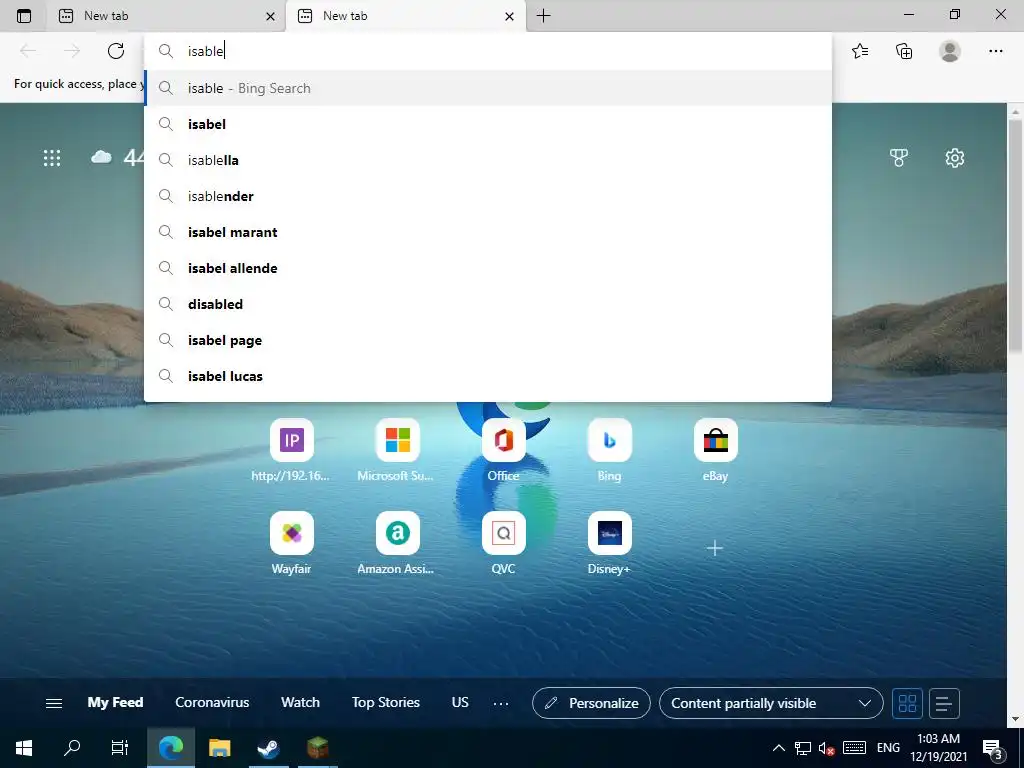The width and height of the screenshot is (1024, 768).
Task: Select Coronavirus feed category
Action: click(x=212, y=703)
